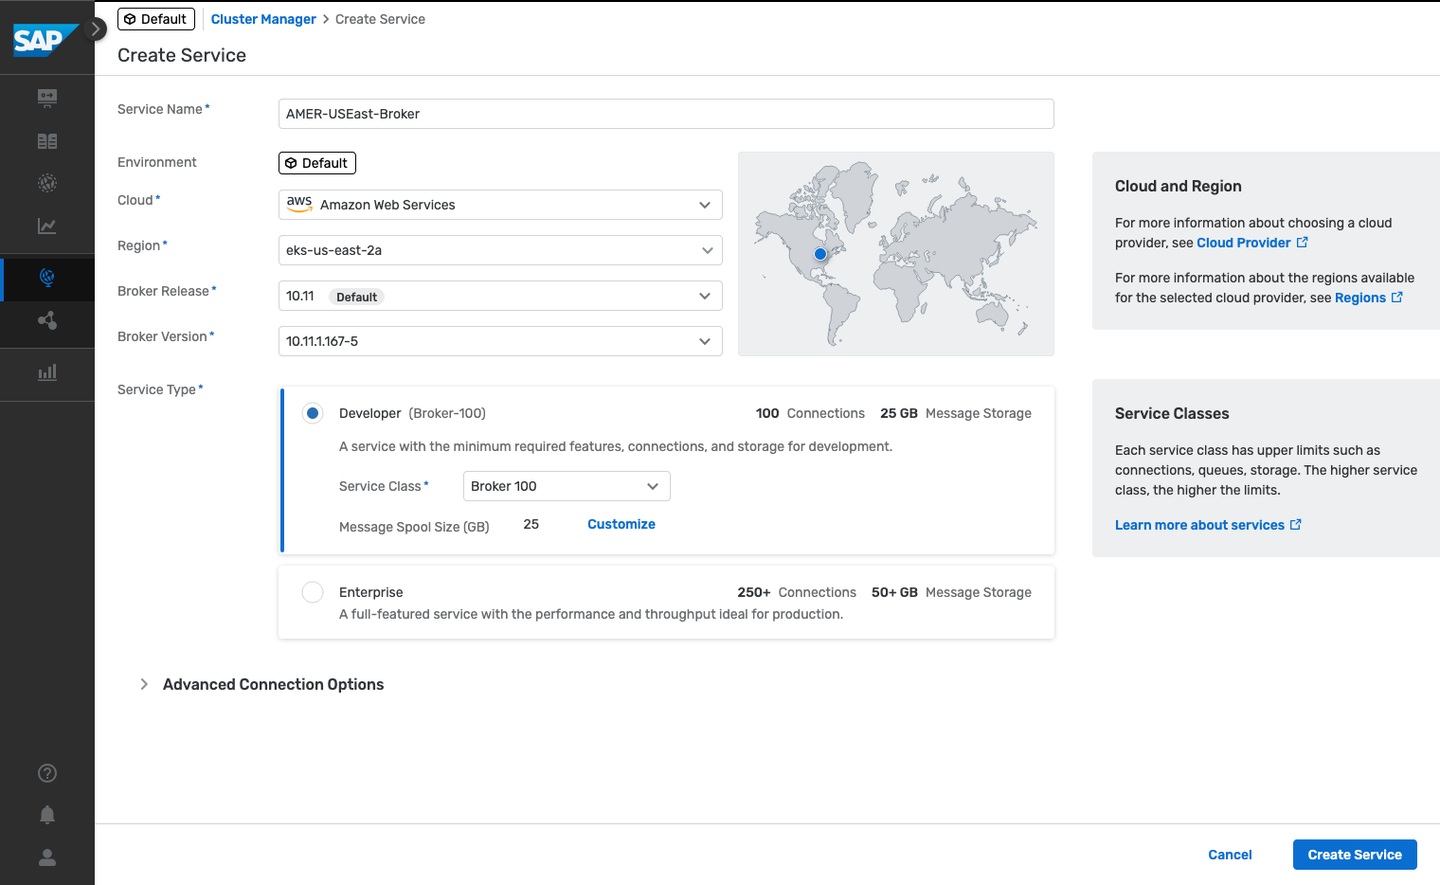
Task: Open the Cloud provider dropdown
Action: click(500, 205)
